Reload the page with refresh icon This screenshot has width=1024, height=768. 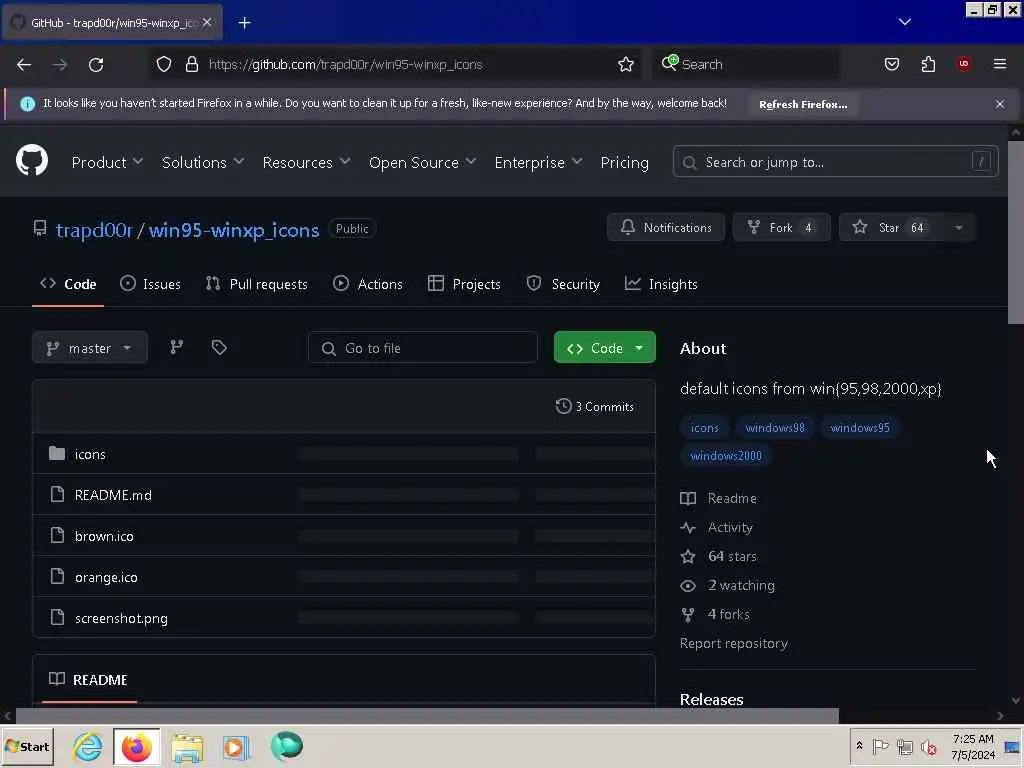point(96,64)
